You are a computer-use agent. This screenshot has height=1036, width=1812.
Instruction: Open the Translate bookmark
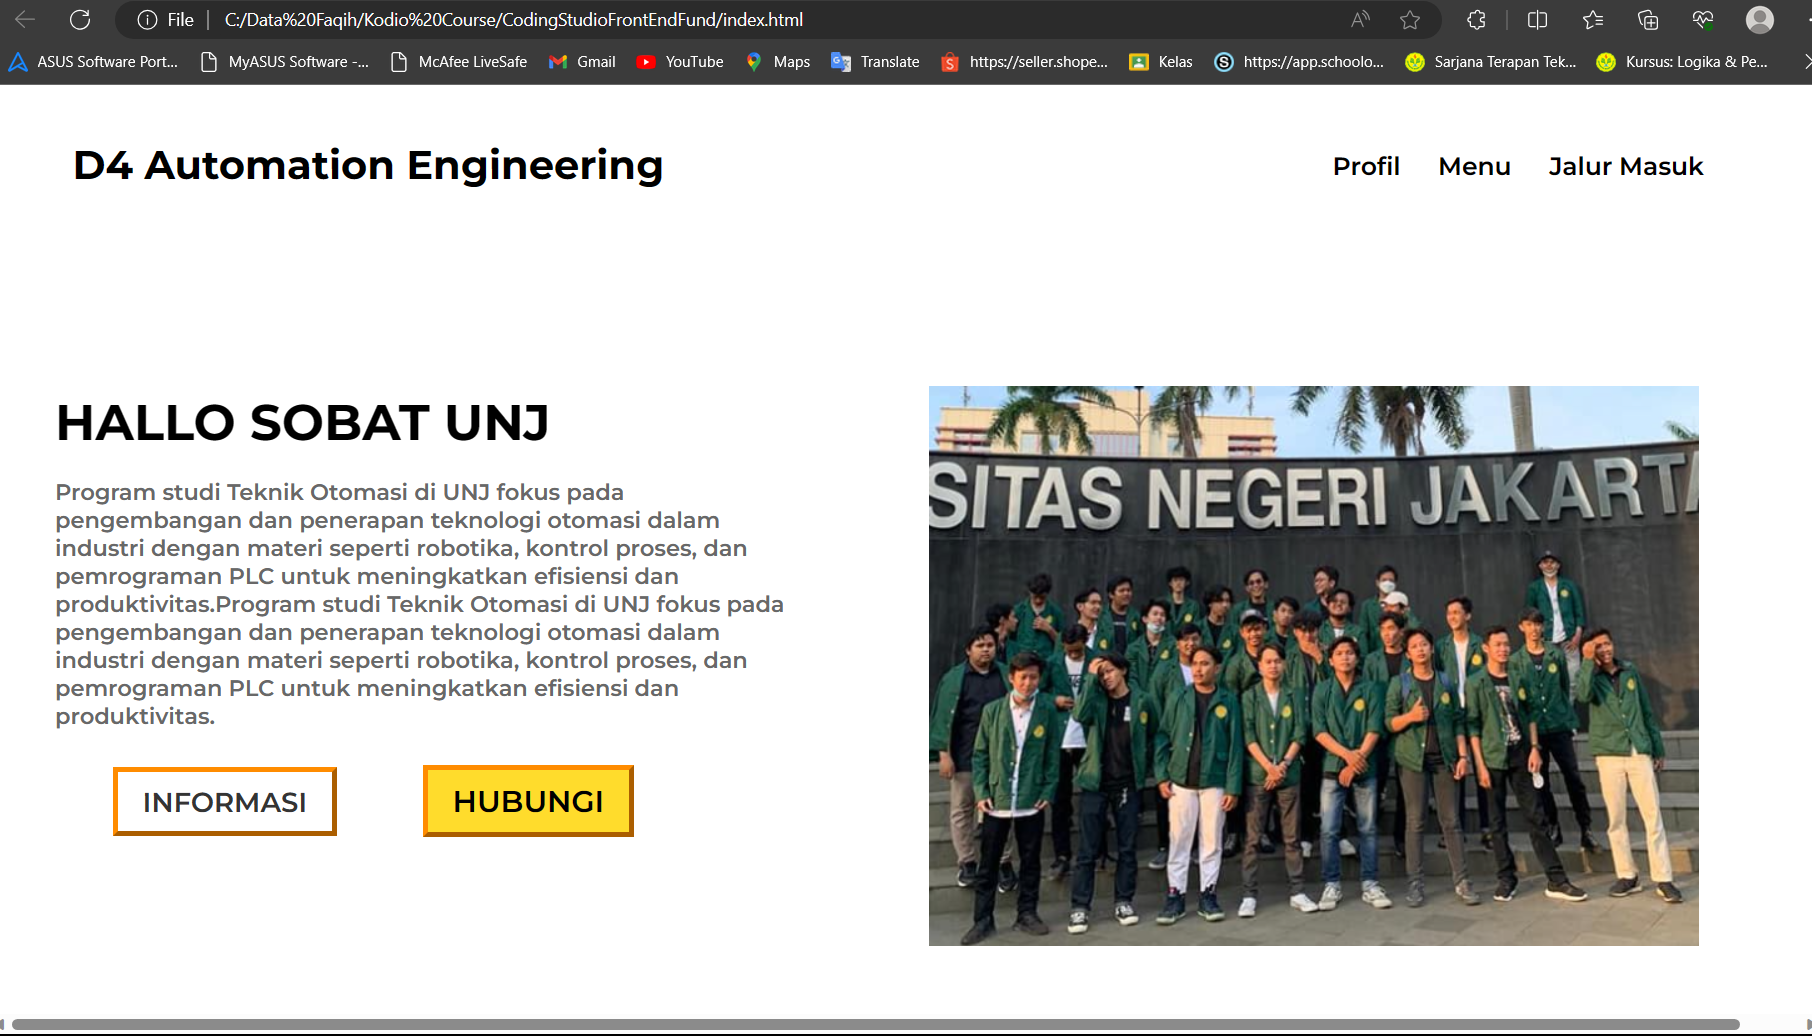(874, 61)
